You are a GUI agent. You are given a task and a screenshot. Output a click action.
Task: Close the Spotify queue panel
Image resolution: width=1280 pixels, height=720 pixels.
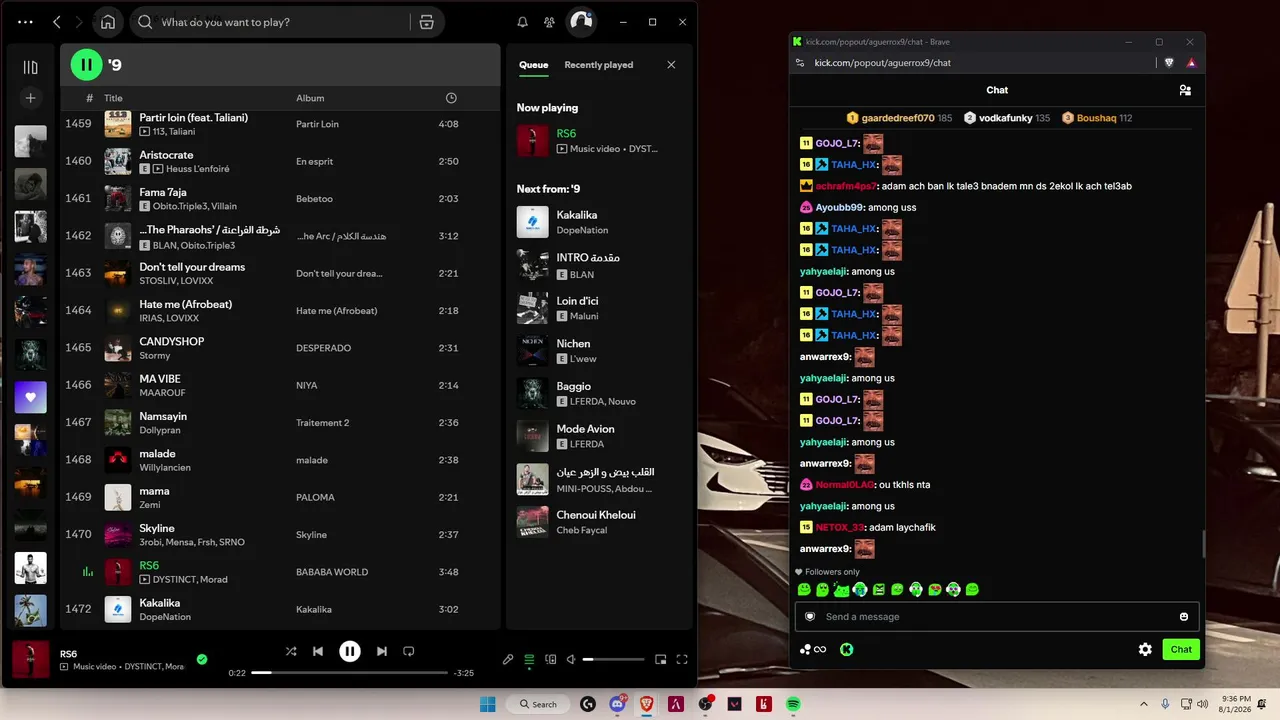click(671, 65)
